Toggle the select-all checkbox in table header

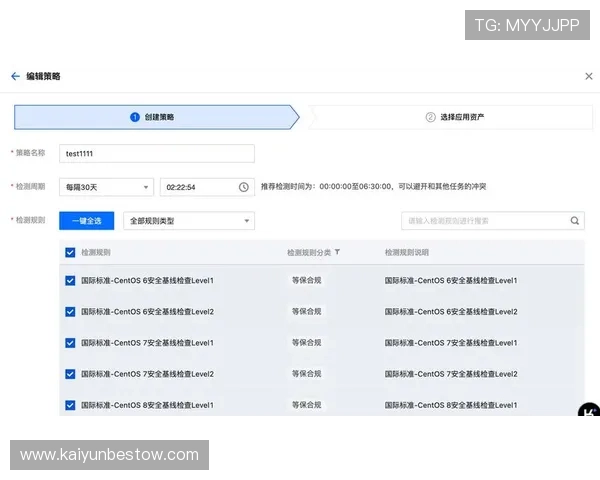pos(70,252)
